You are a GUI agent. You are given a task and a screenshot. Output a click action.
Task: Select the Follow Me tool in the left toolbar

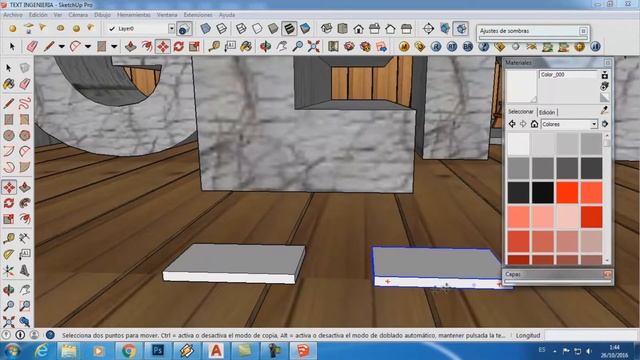[24, 203]
